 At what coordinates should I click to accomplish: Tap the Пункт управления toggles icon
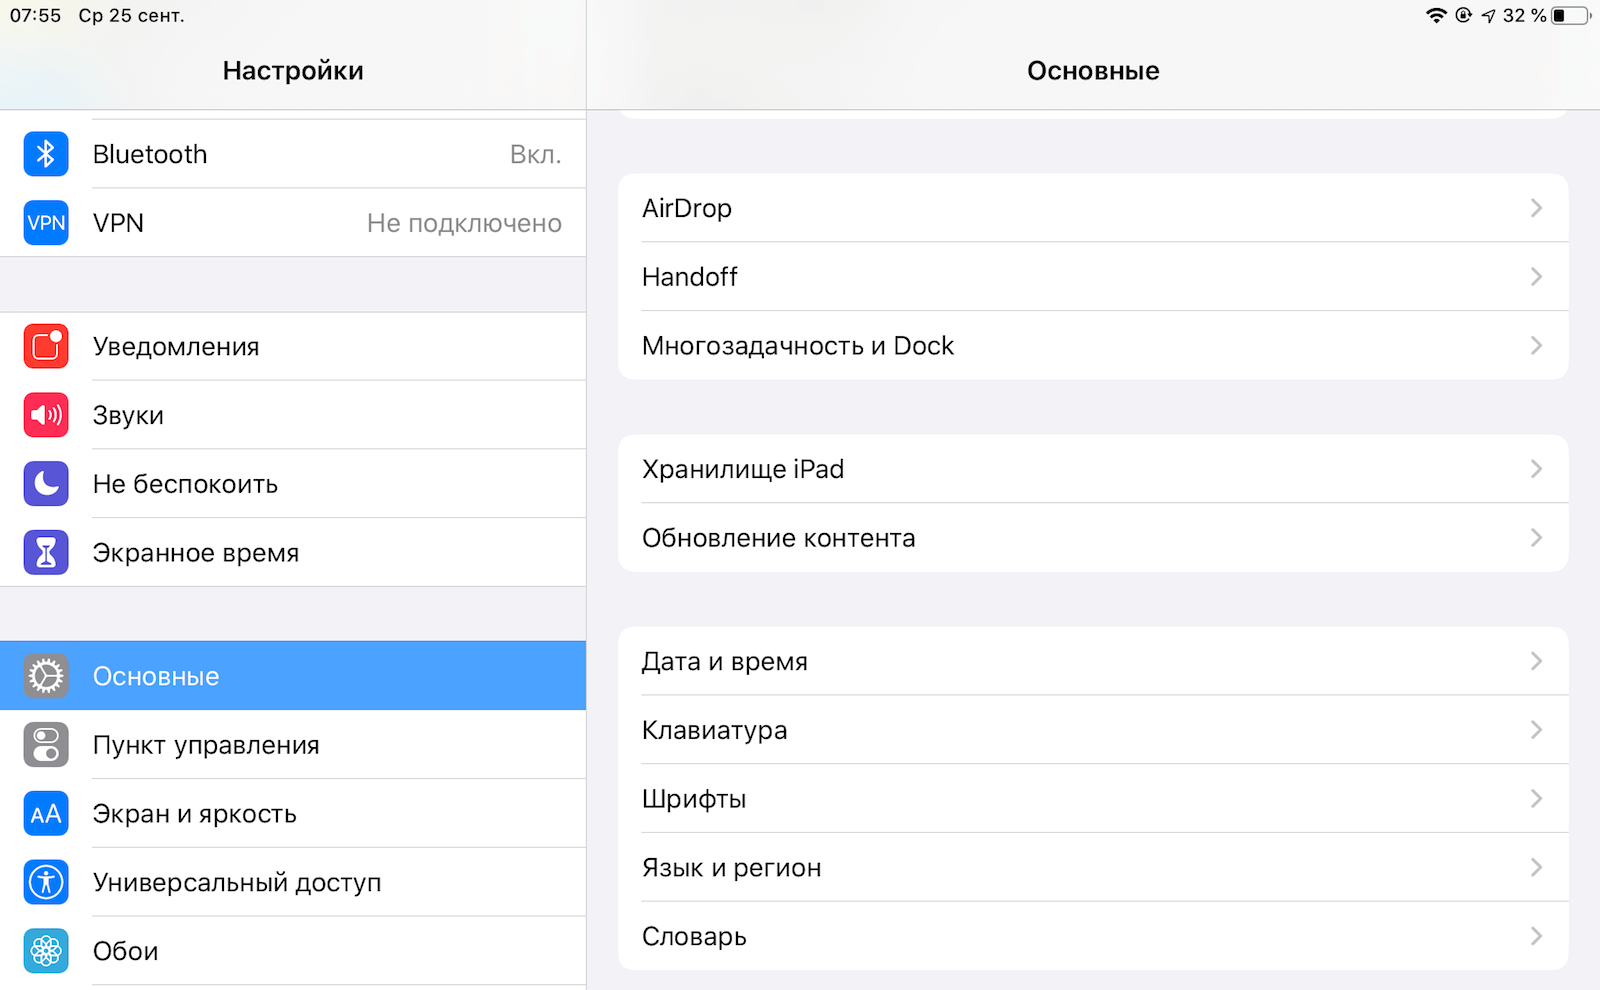[46, 745]
